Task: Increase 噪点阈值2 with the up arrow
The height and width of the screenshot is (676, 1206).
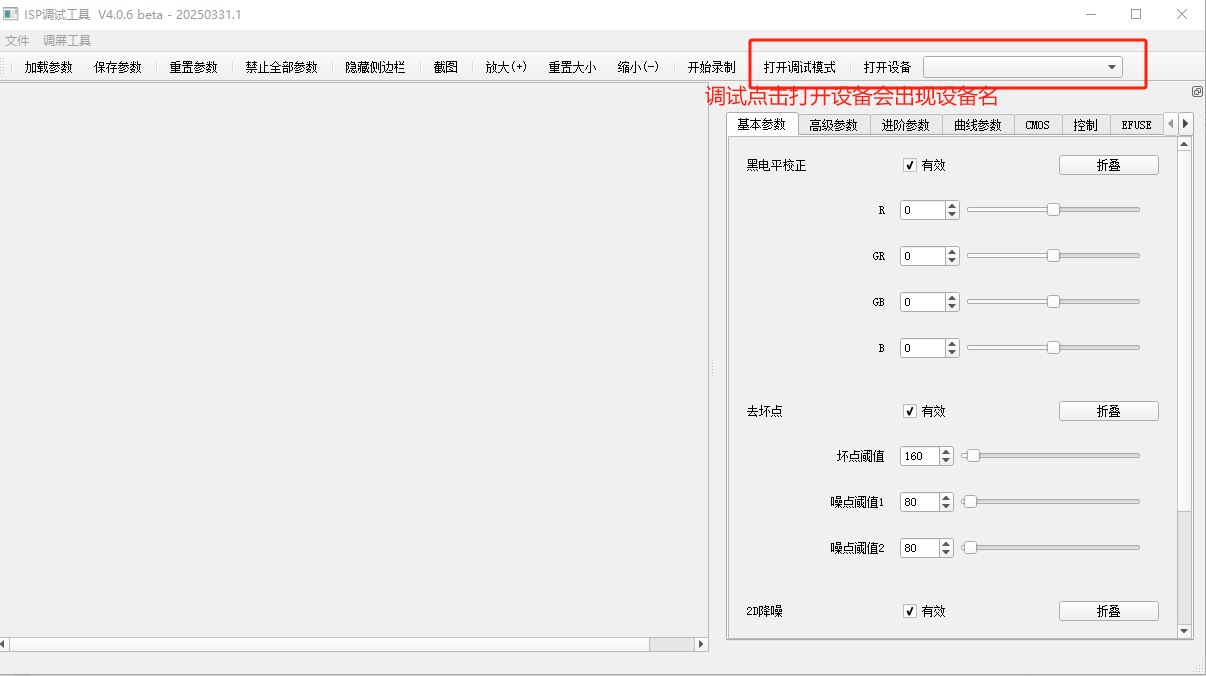Action: coord(947,544)
